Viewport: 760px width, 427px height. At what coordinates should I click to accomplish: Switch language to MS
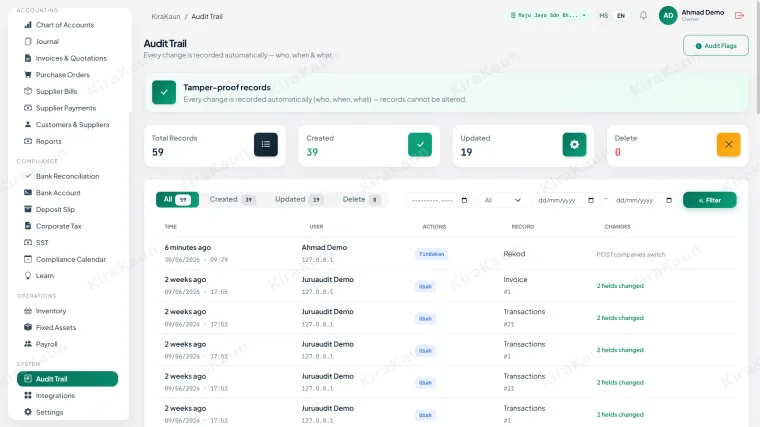(603, 16)
